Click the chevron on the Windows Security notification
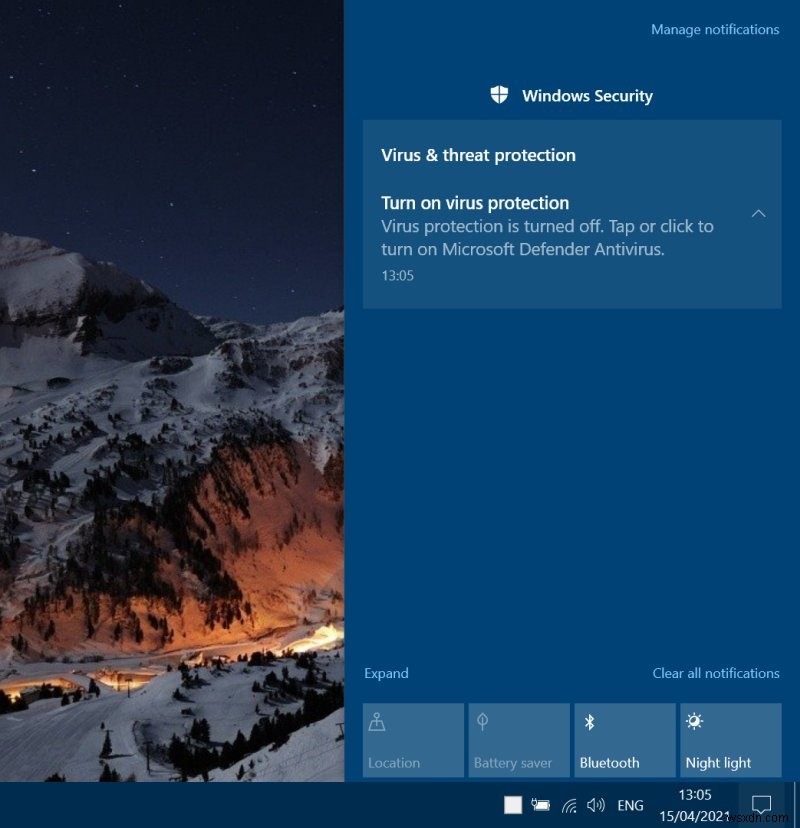The height and width of the screenshot is (828, 800). [758, 213]
